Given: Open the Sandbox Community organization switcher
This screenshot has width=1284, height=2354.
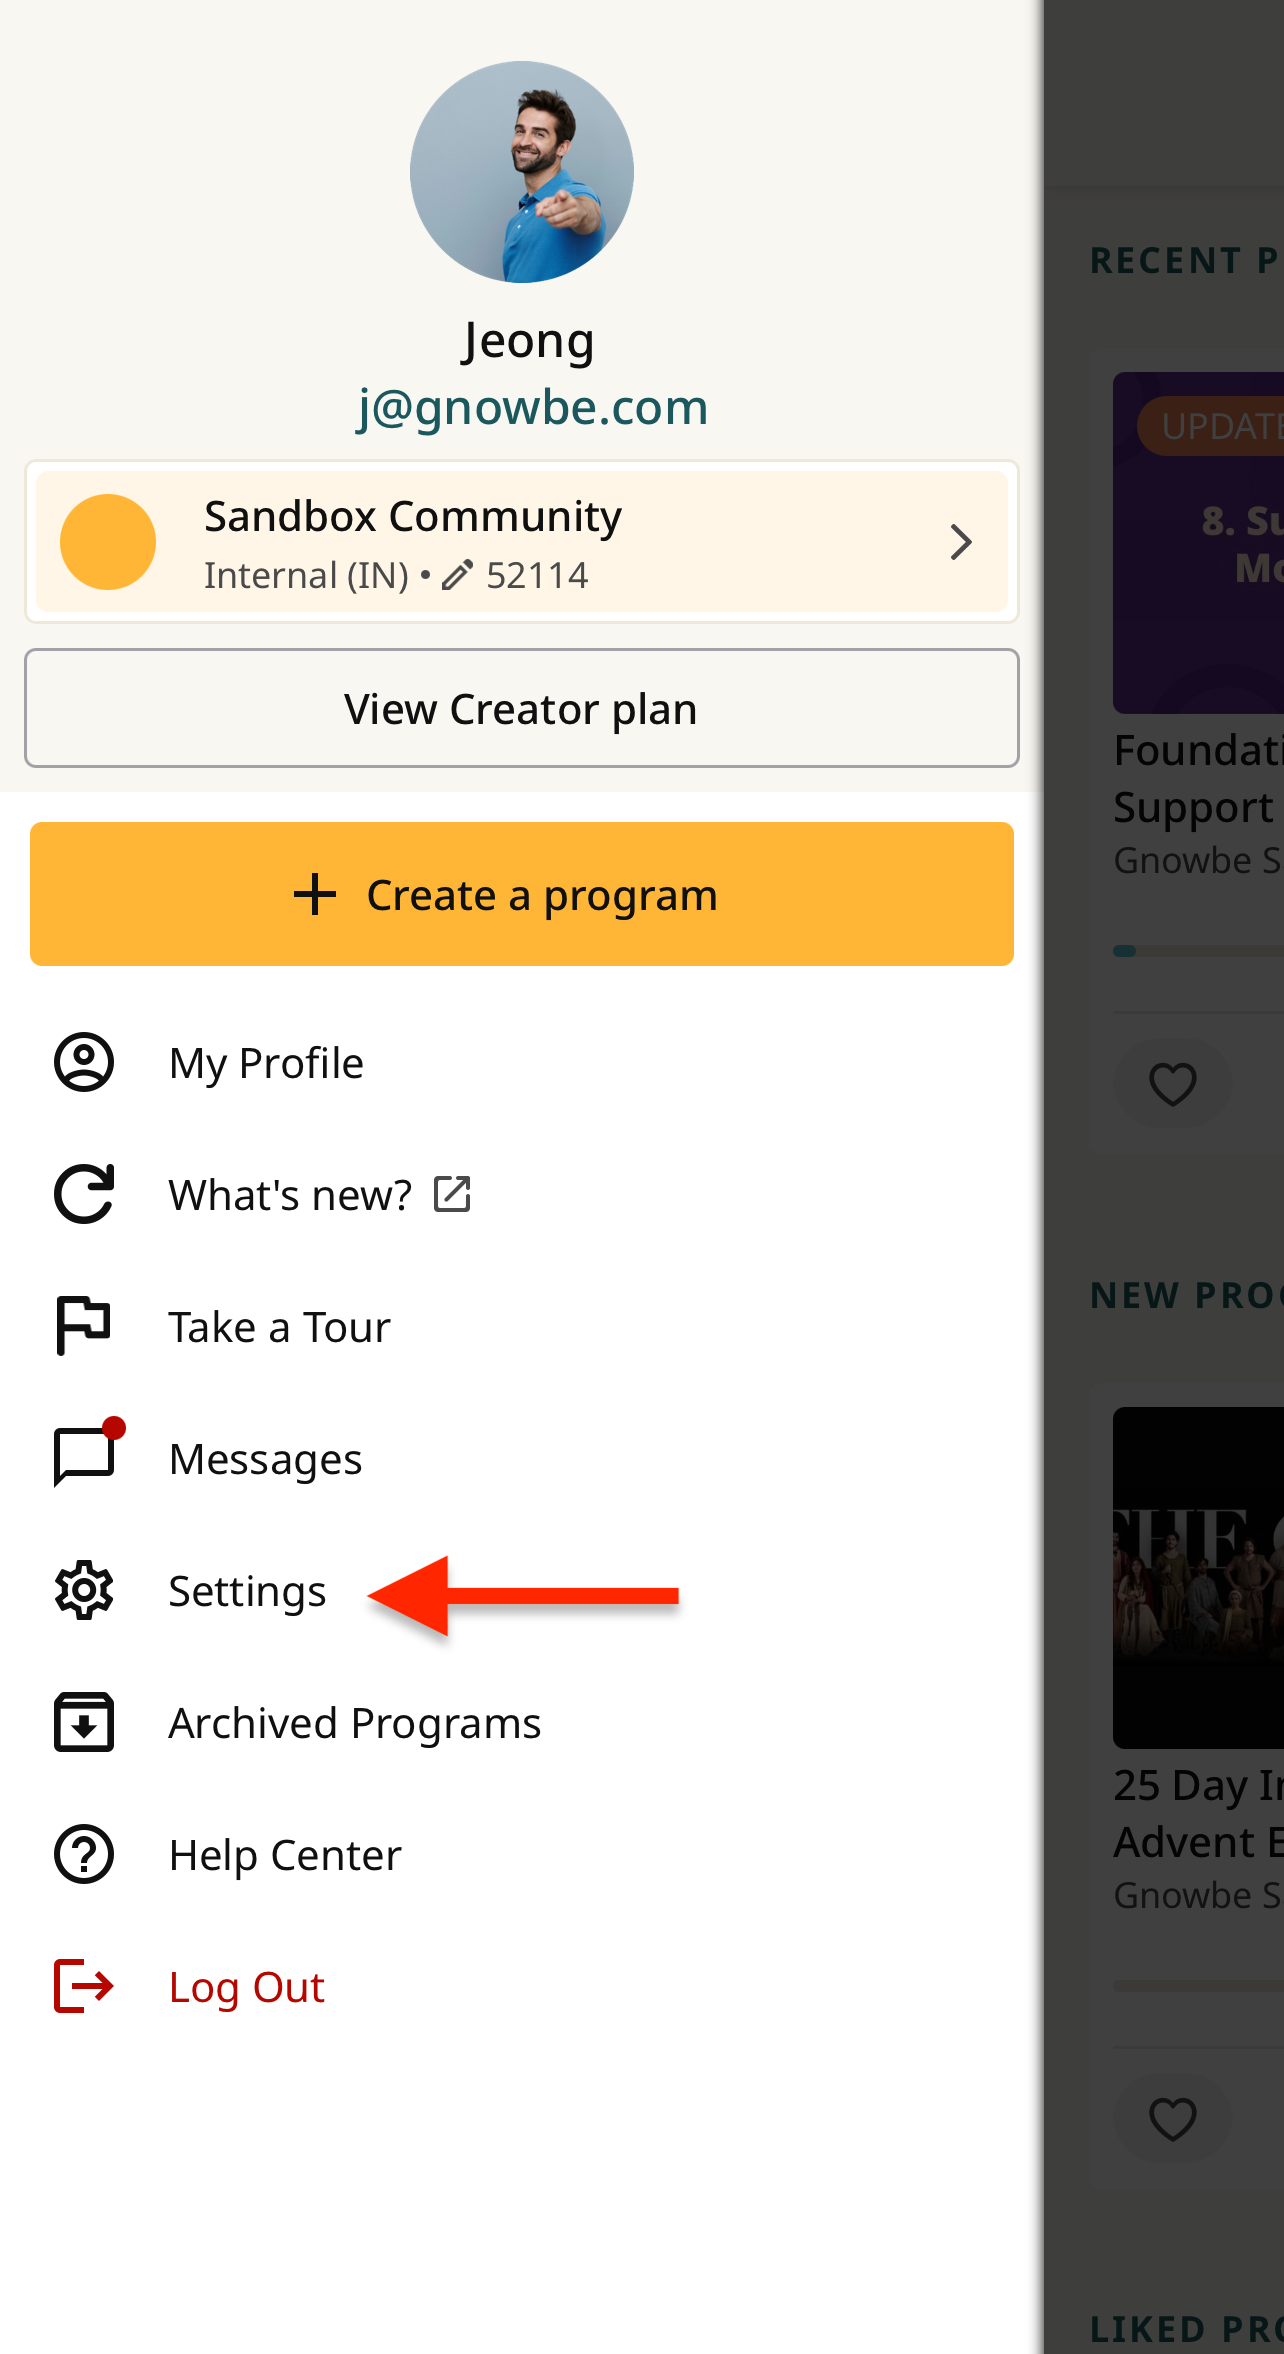Looking at the screenshot, I should (x=522, y=542).
